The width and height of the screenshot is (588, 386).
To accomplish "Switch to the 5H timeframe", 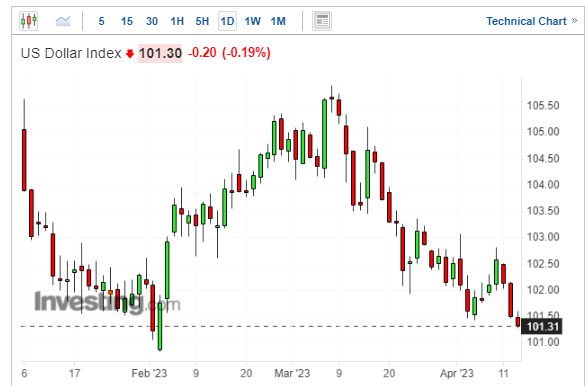I will pyautogui.click(x=202, y=21).
